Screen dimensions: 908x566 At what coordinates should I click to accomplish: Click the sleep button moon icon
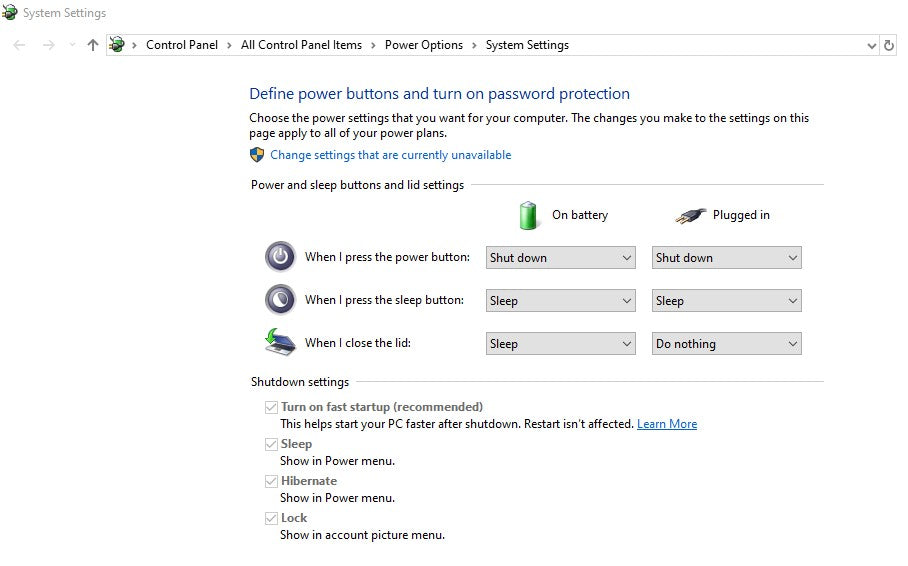(280, 300)
